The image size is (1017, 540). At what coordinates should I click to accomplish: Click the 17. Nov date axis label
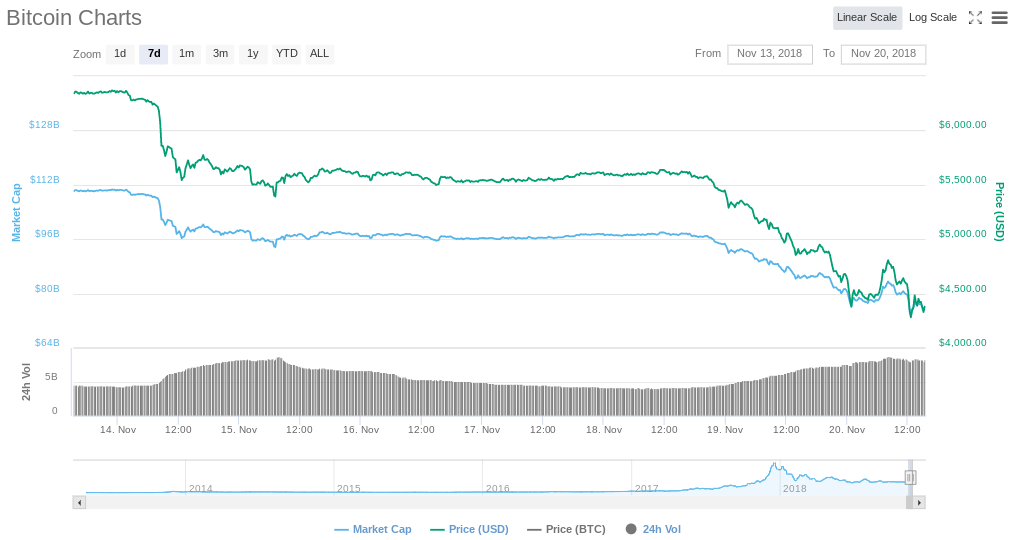482,430
